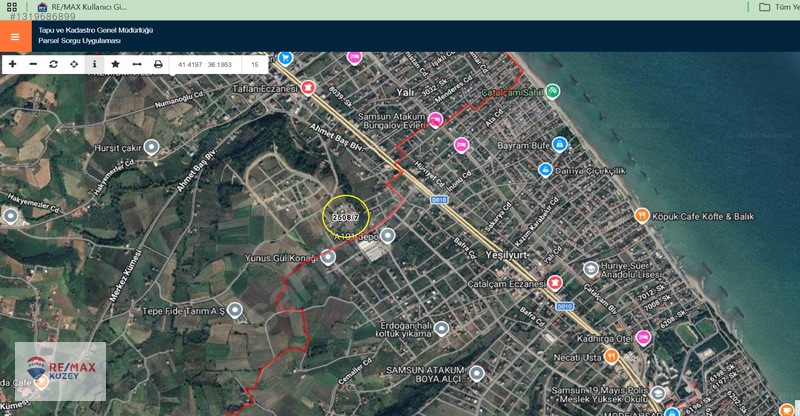Viewport: 800px width, 416px height.
Task: Open RE/MAX Kullanıcı Gi... bookmark
Action: tap(82, 7)
